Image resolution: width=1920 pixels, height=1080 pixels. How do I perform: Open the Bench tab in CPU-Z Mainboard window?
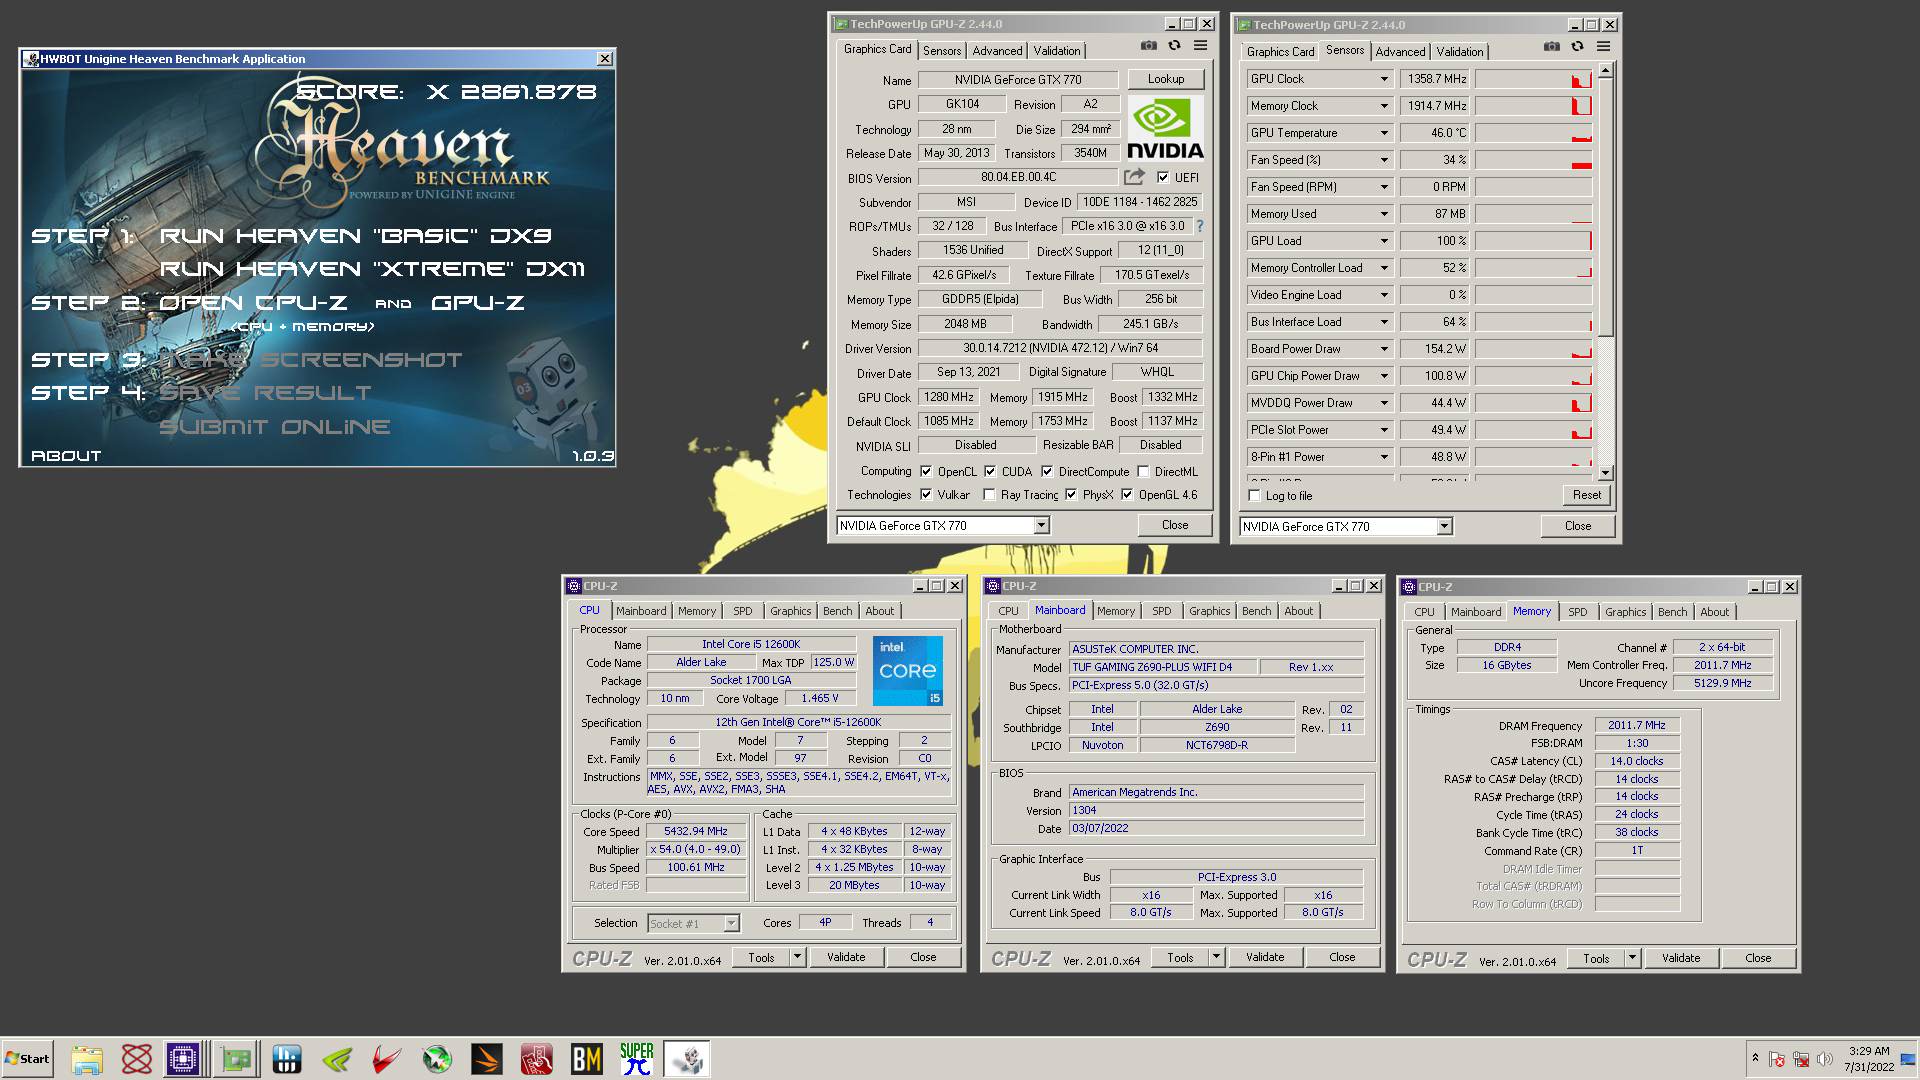pos(1256,611)
